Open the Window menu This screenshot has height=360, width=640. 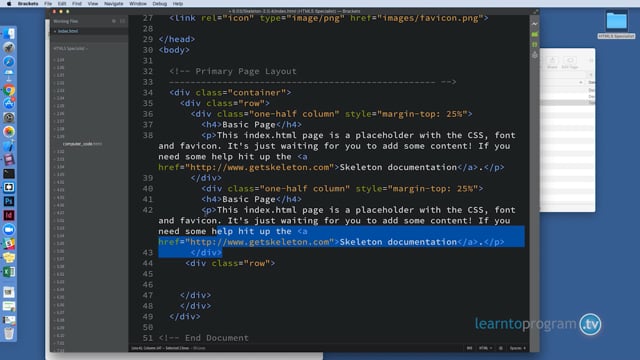(138, 4)
